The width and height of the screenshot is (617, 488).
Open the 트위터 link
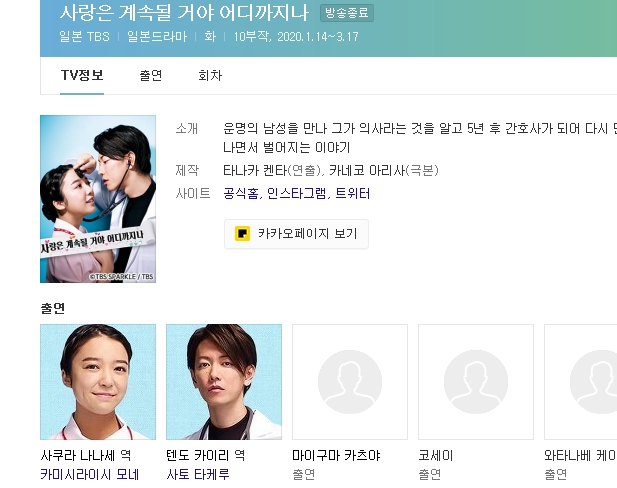(x=353, y=193)
